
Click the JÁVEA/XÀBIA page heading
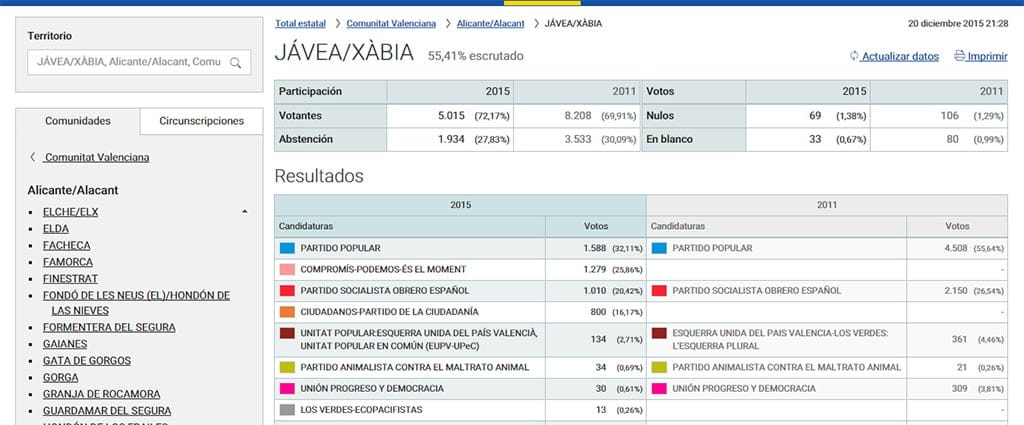[x=344, y=52]
